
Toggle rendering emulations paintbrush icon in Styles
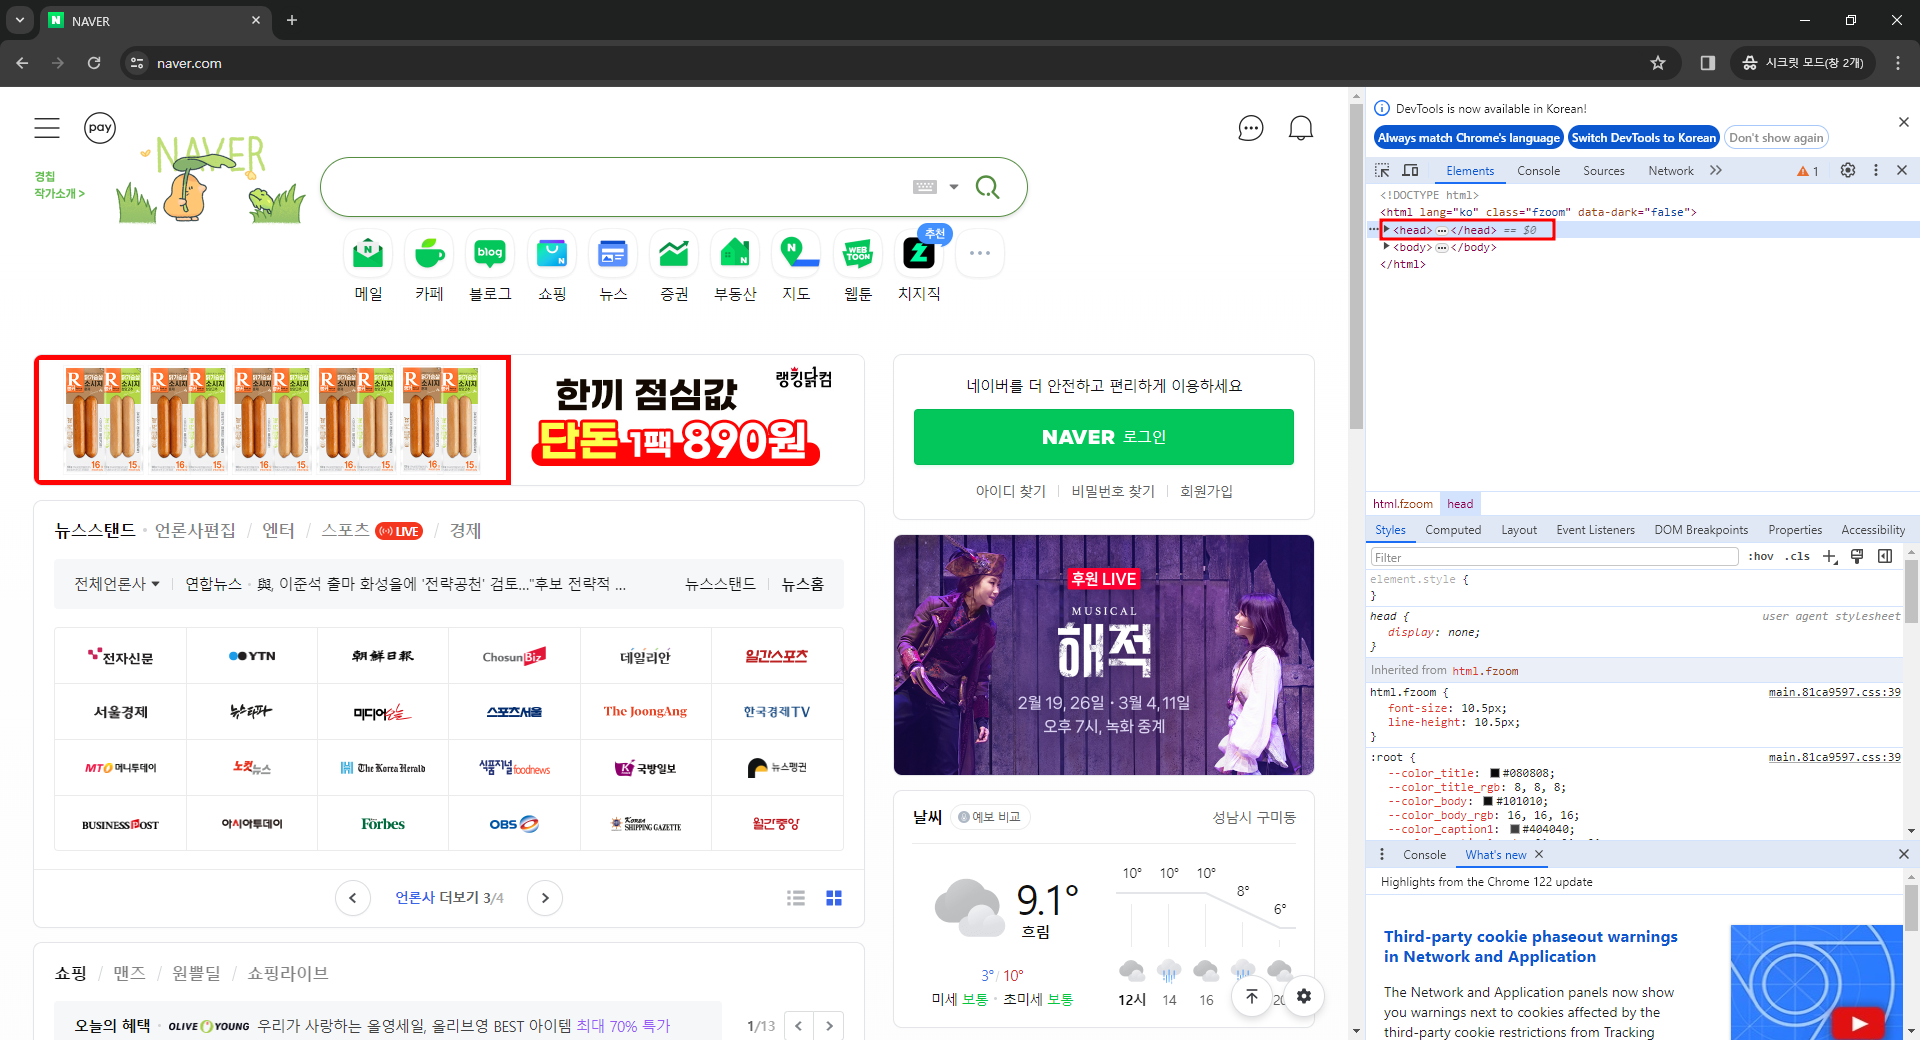tap(1857, 557)
